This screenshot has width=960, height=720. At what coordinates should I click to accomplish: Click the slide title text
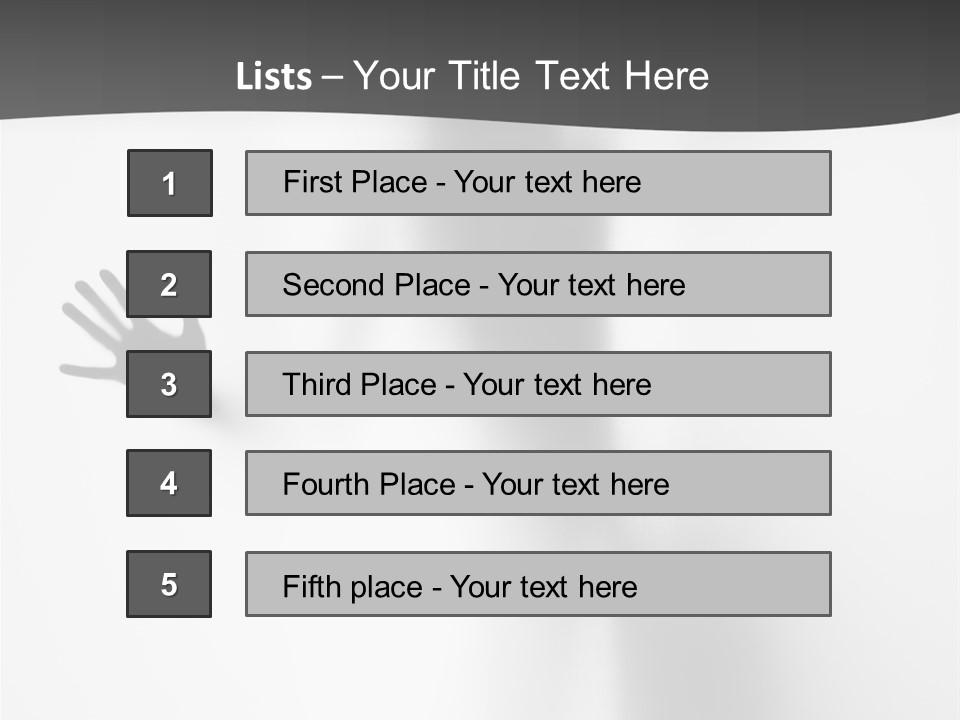click(x=472, y=76)
